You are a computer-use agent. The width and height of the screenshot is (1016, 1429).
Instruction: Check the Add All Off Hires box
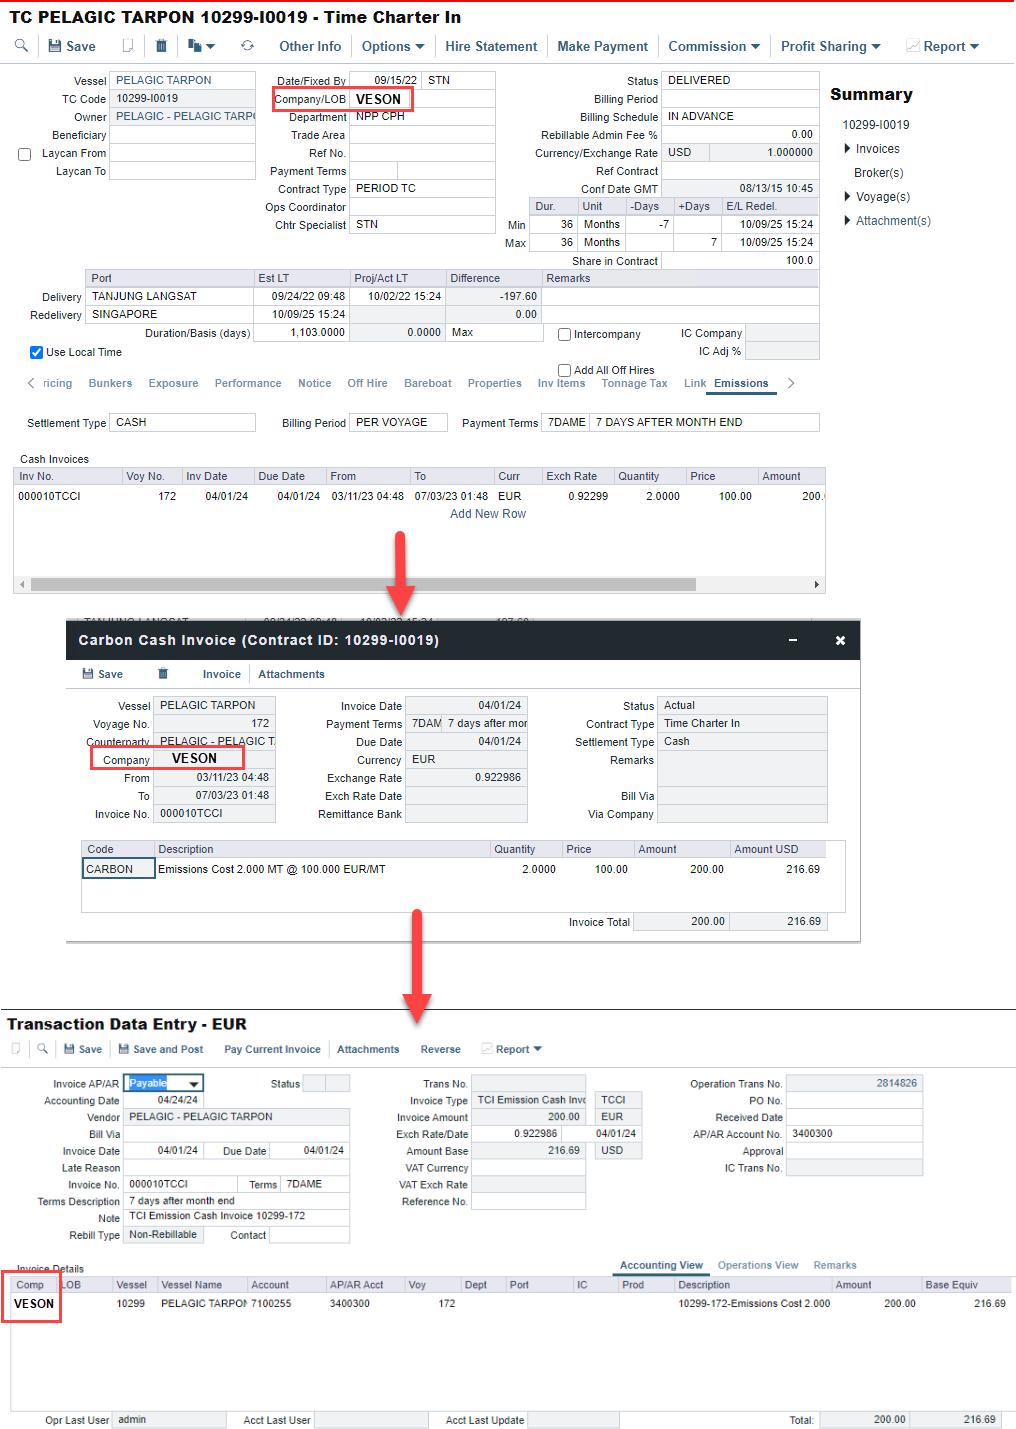pos(565,370)
